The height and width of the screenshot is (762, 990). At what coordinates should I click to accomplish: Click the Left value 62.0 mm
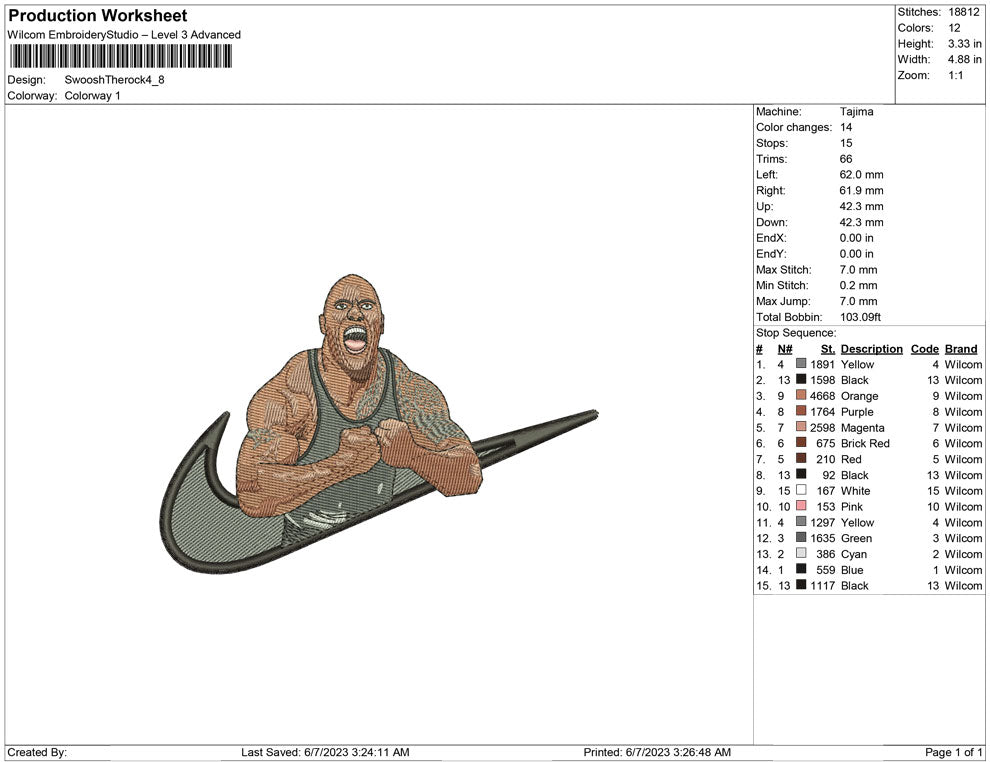click(861, 175)
